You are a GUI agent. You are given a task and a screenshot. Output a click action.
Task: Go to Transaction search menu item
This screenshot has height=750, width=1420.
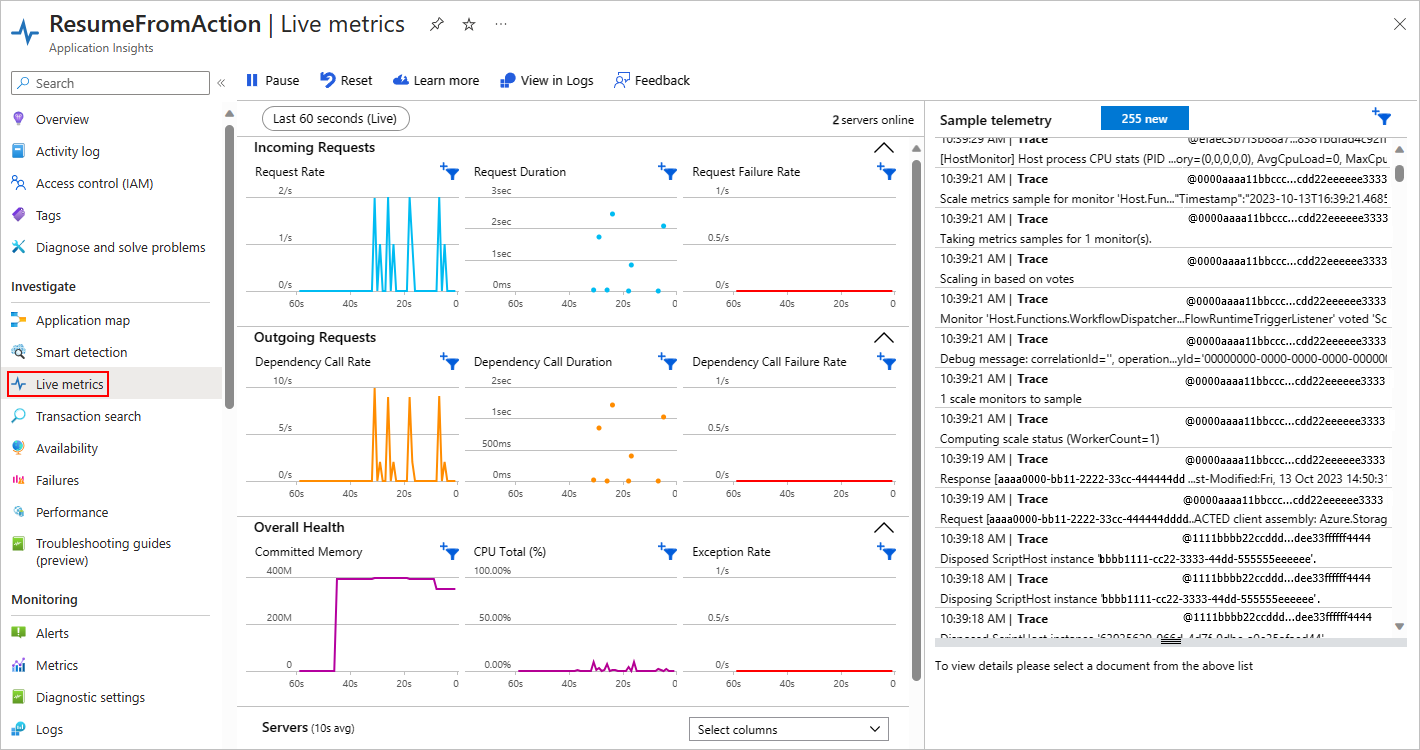(88, 417)
